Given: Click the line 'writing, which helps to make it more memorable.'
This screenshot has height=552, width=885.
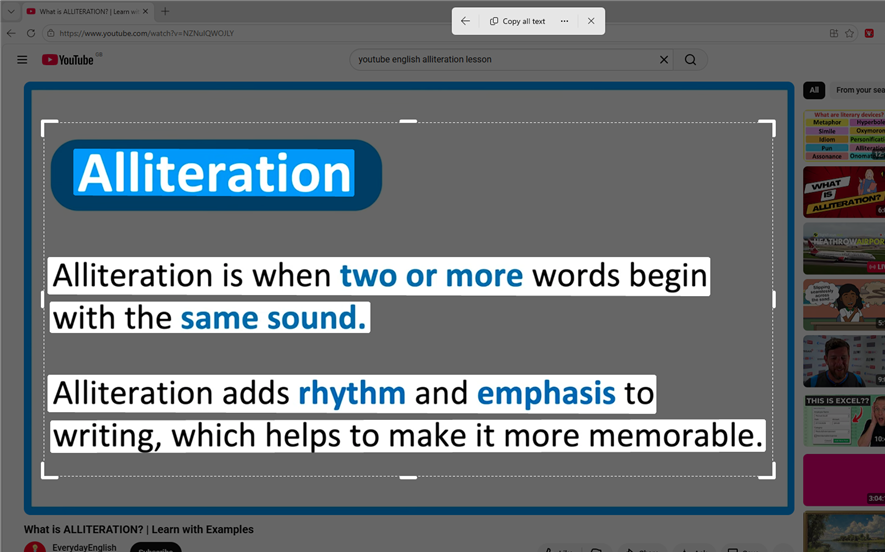Looking at the screenshot, I should (408, 436).
